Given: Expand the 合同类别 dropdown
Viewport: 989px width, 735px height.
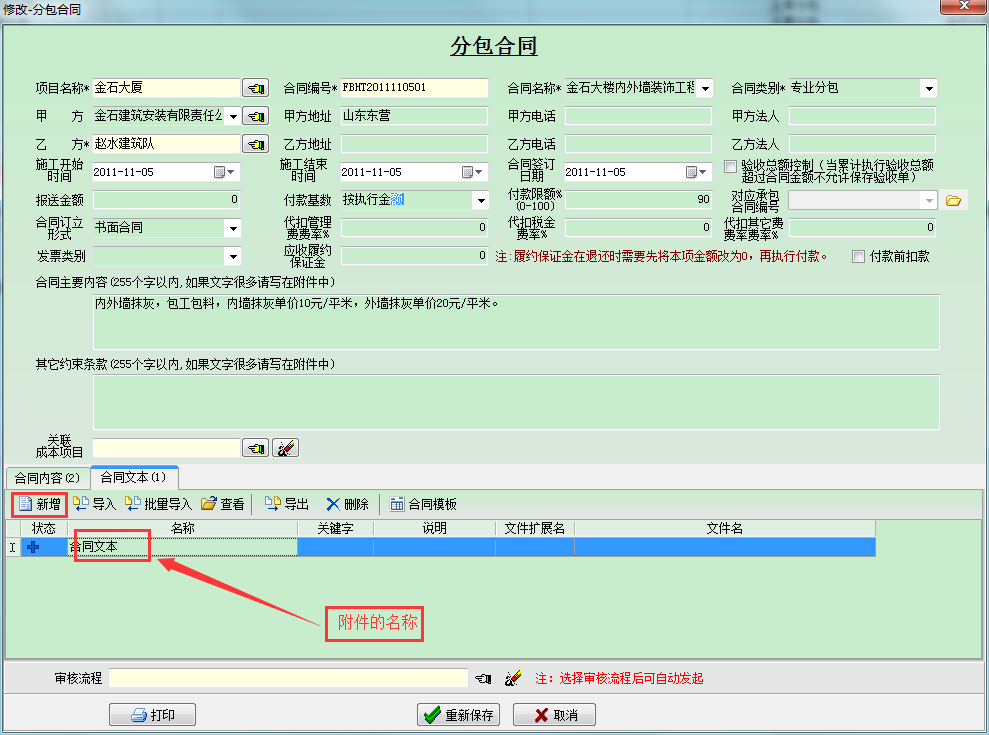Looking at the screenshot, I should pos(929,88).
